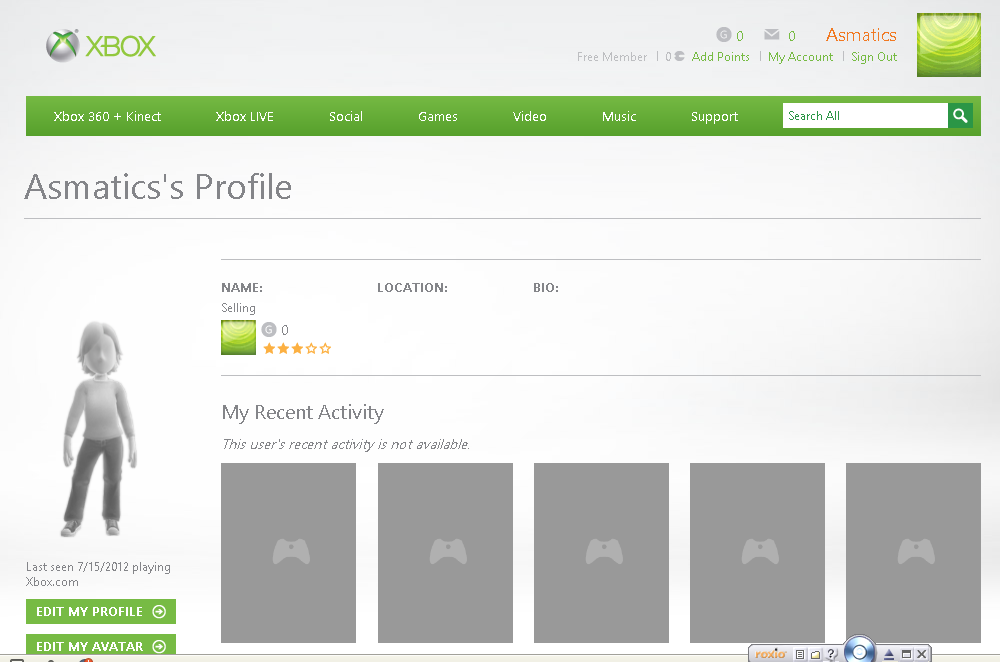The height and width of the screenshot is (662, 1000).
Task: Click the first recent activity game tile
Action: 288,552
